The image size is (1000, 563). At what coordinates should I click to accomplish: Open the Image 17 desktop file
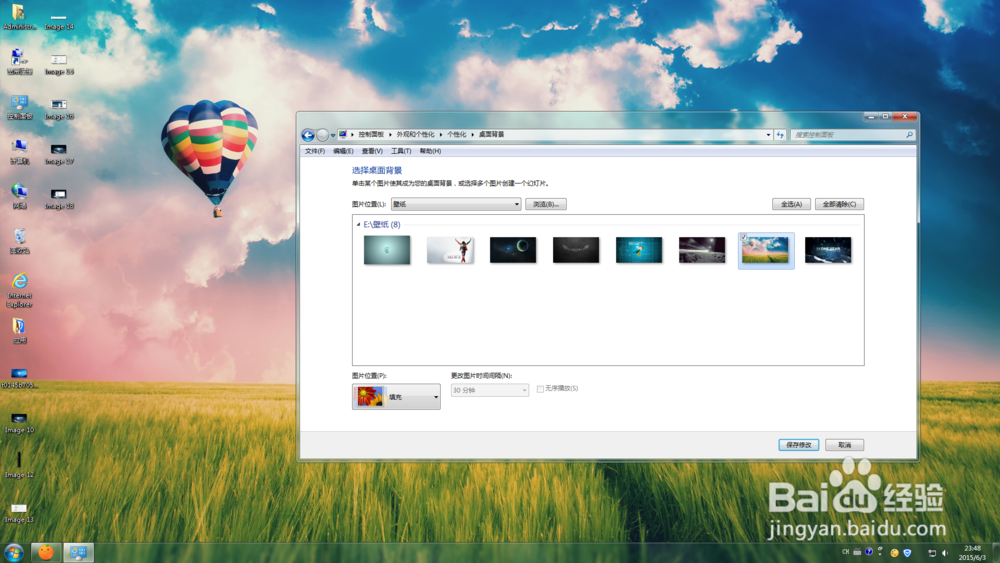coord(59,153)
